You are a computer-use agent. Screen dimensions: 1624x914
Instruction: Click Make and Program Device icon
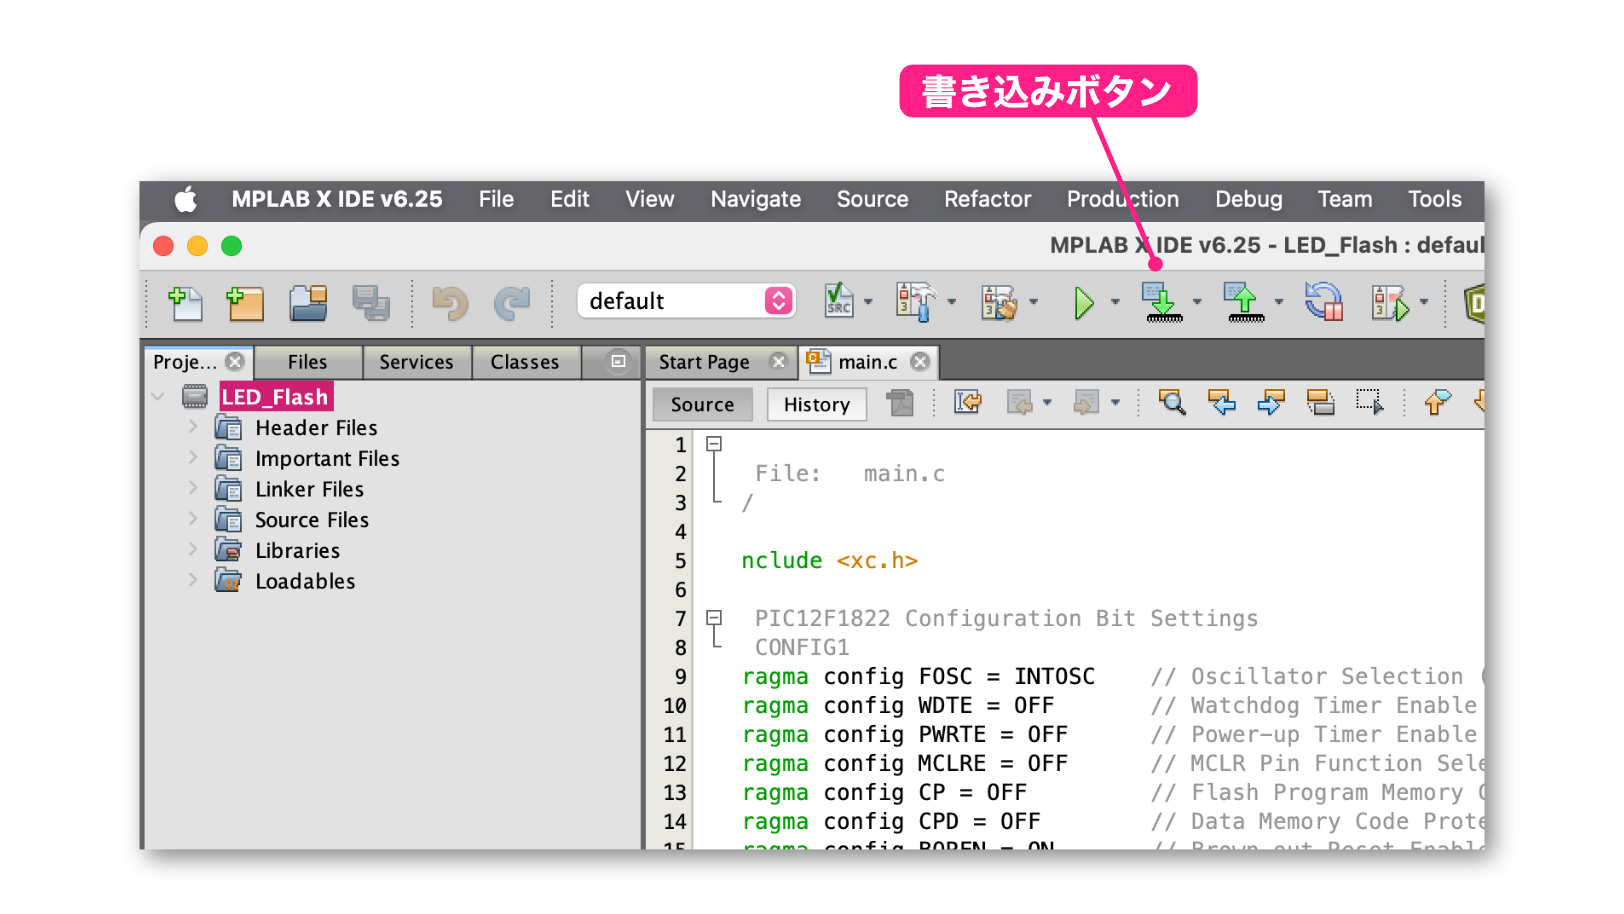tap(1162, 302)
